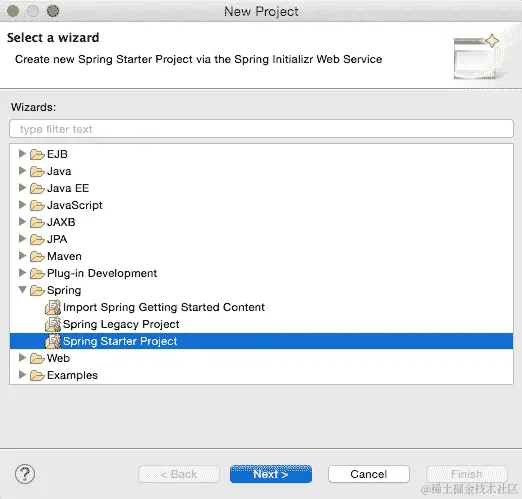The height and width of the screenshot is (499, 522).
Task: Select the JPA label
Action: (57, 239)
